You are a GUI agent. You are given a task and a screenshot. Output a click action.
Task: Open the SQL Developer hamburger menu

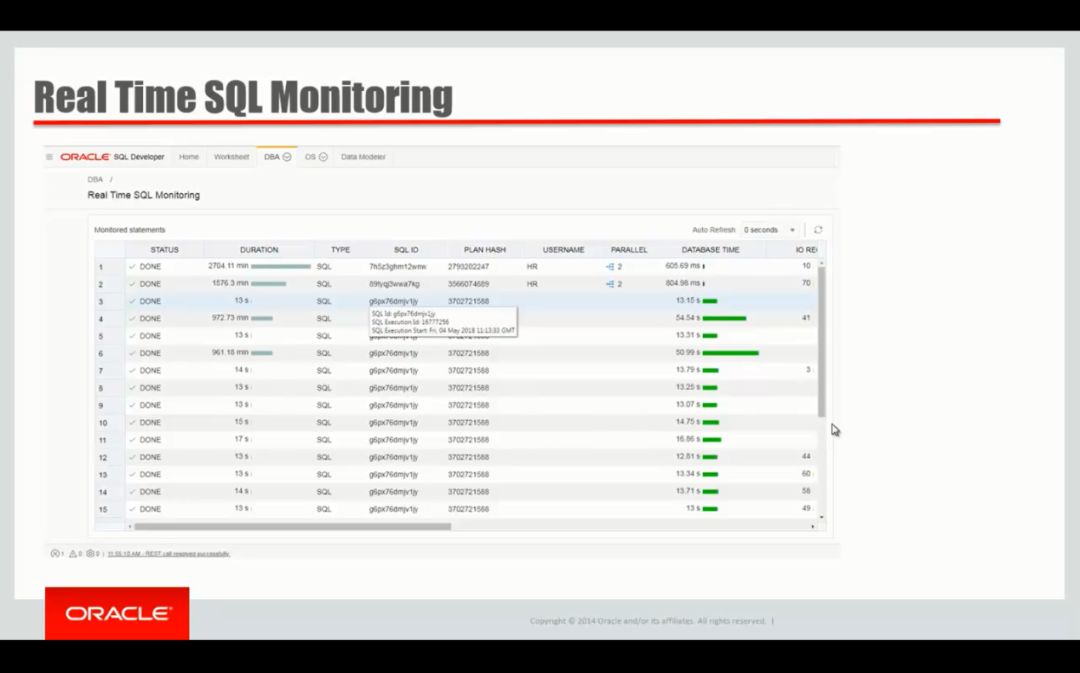(x=47, y=157)
